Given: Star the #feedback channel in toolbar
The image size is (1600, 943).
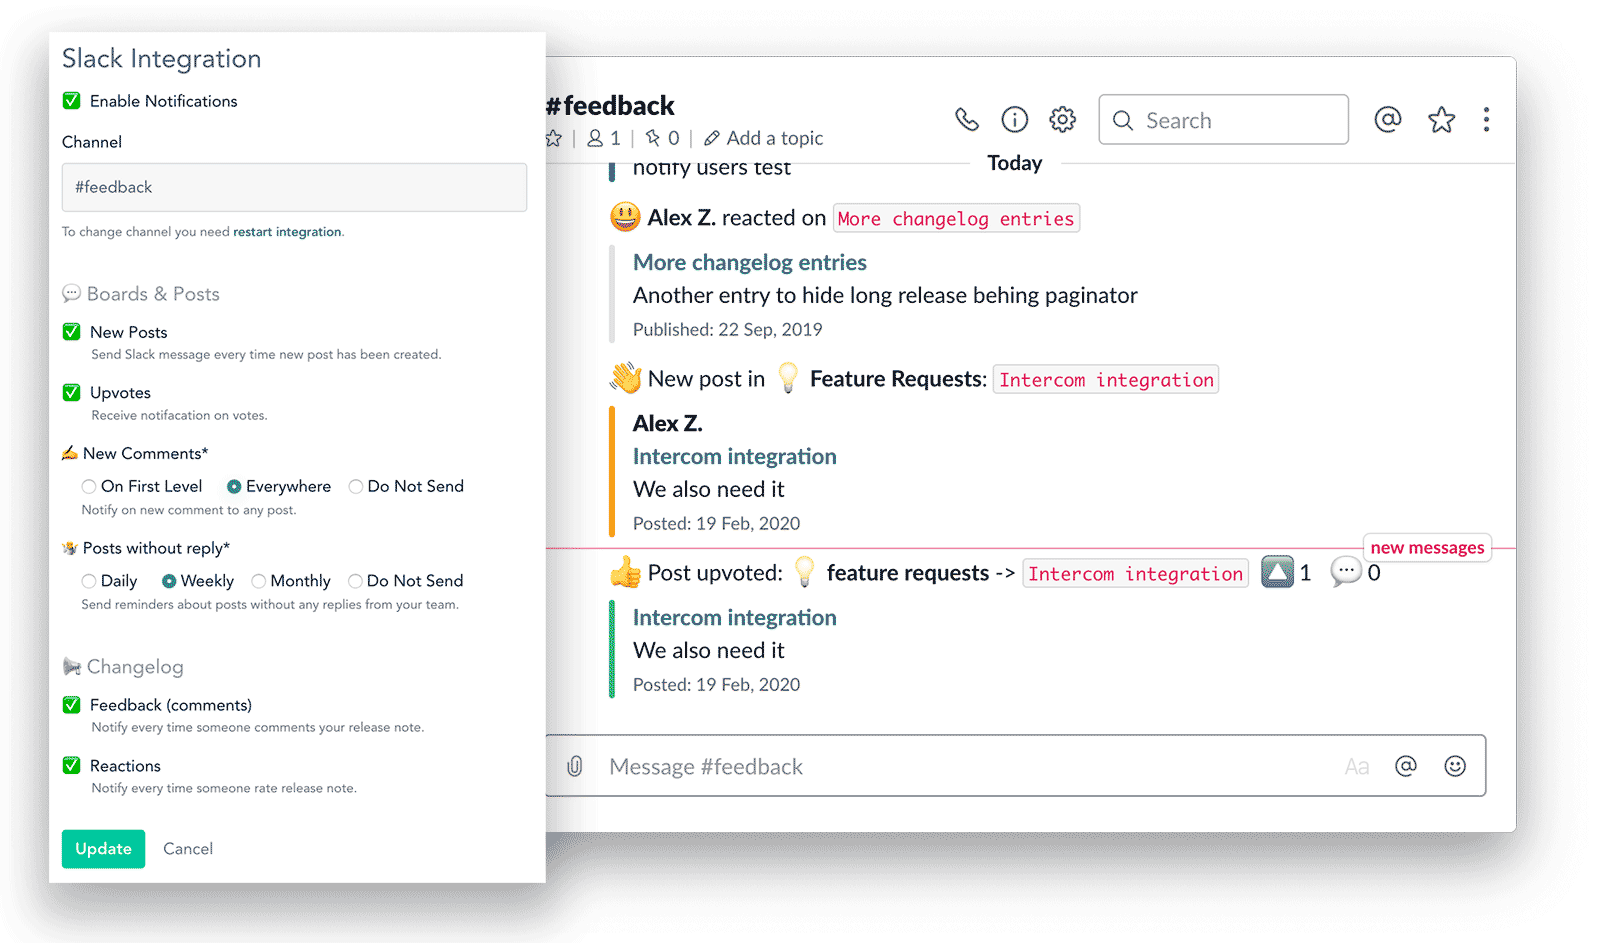Looking at the screenshot, I should [1441, 120].
